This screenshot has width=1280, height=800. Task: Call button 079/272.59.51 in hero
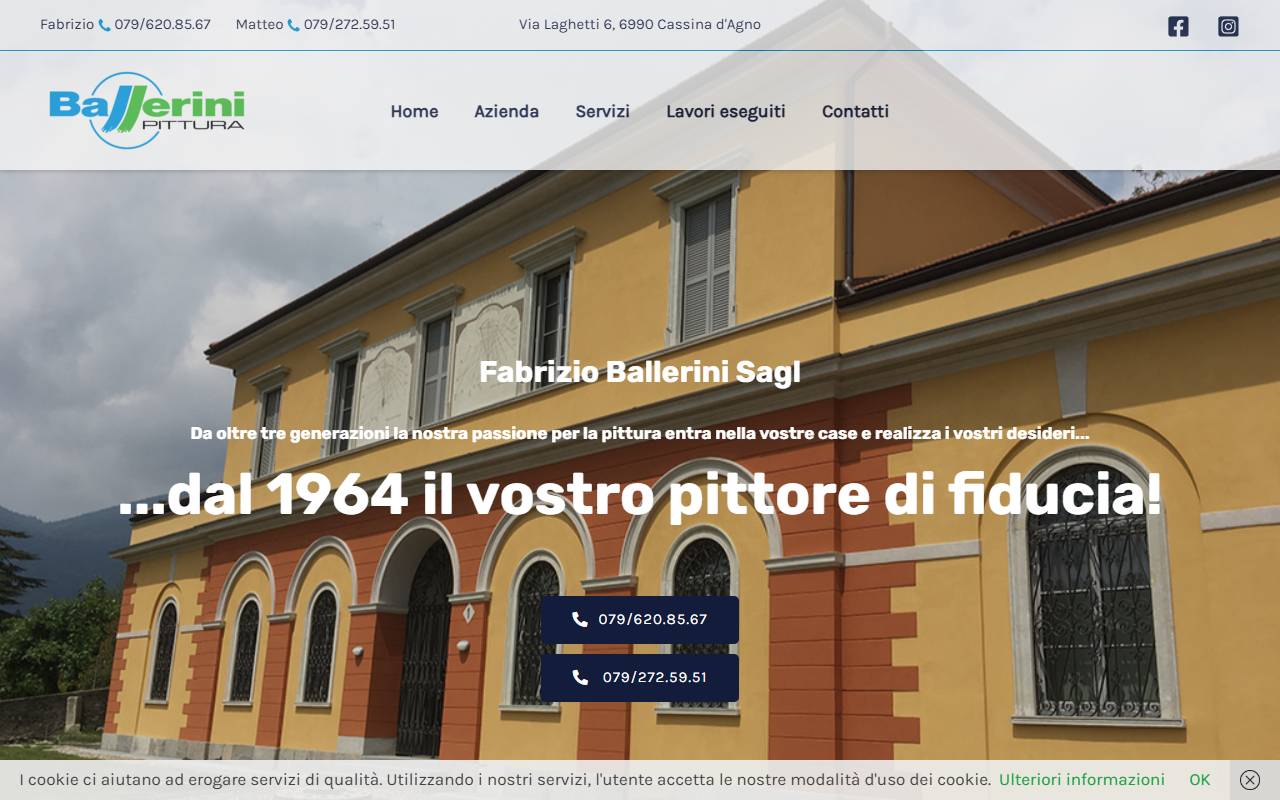tap(640, 678)
